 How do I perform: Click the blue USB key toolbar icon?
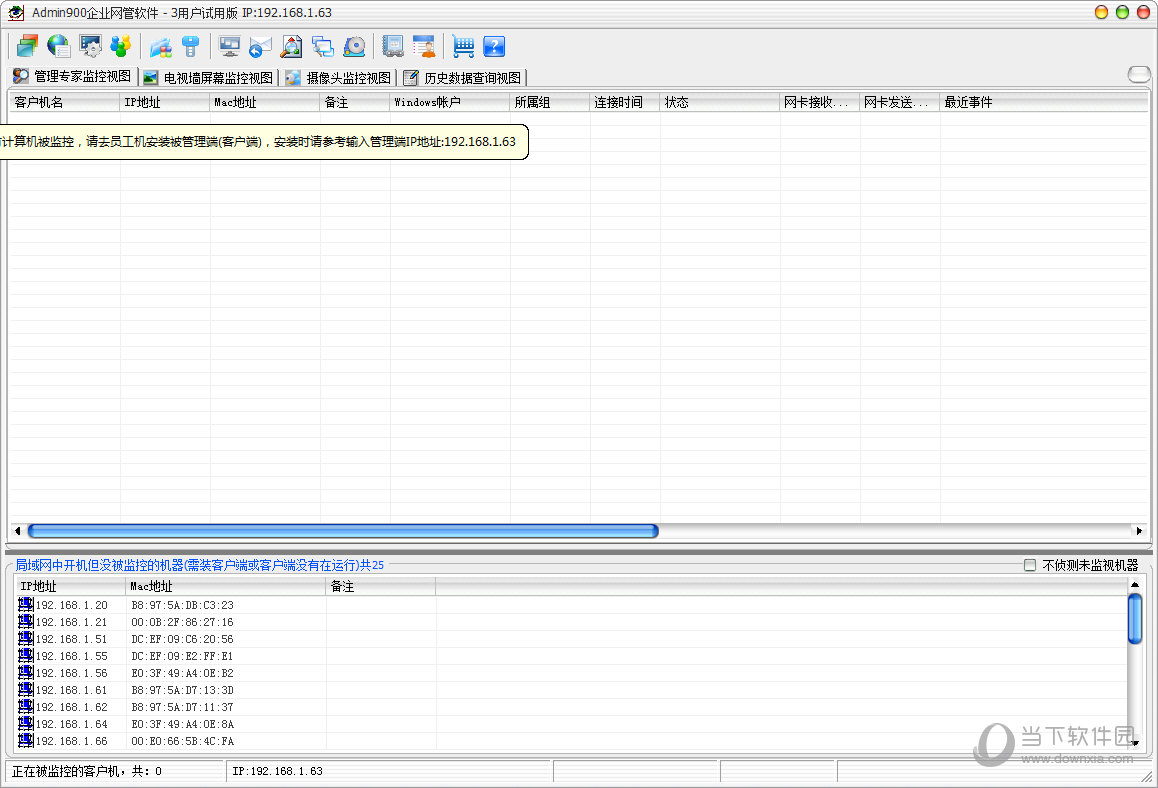tap(191, 47)
